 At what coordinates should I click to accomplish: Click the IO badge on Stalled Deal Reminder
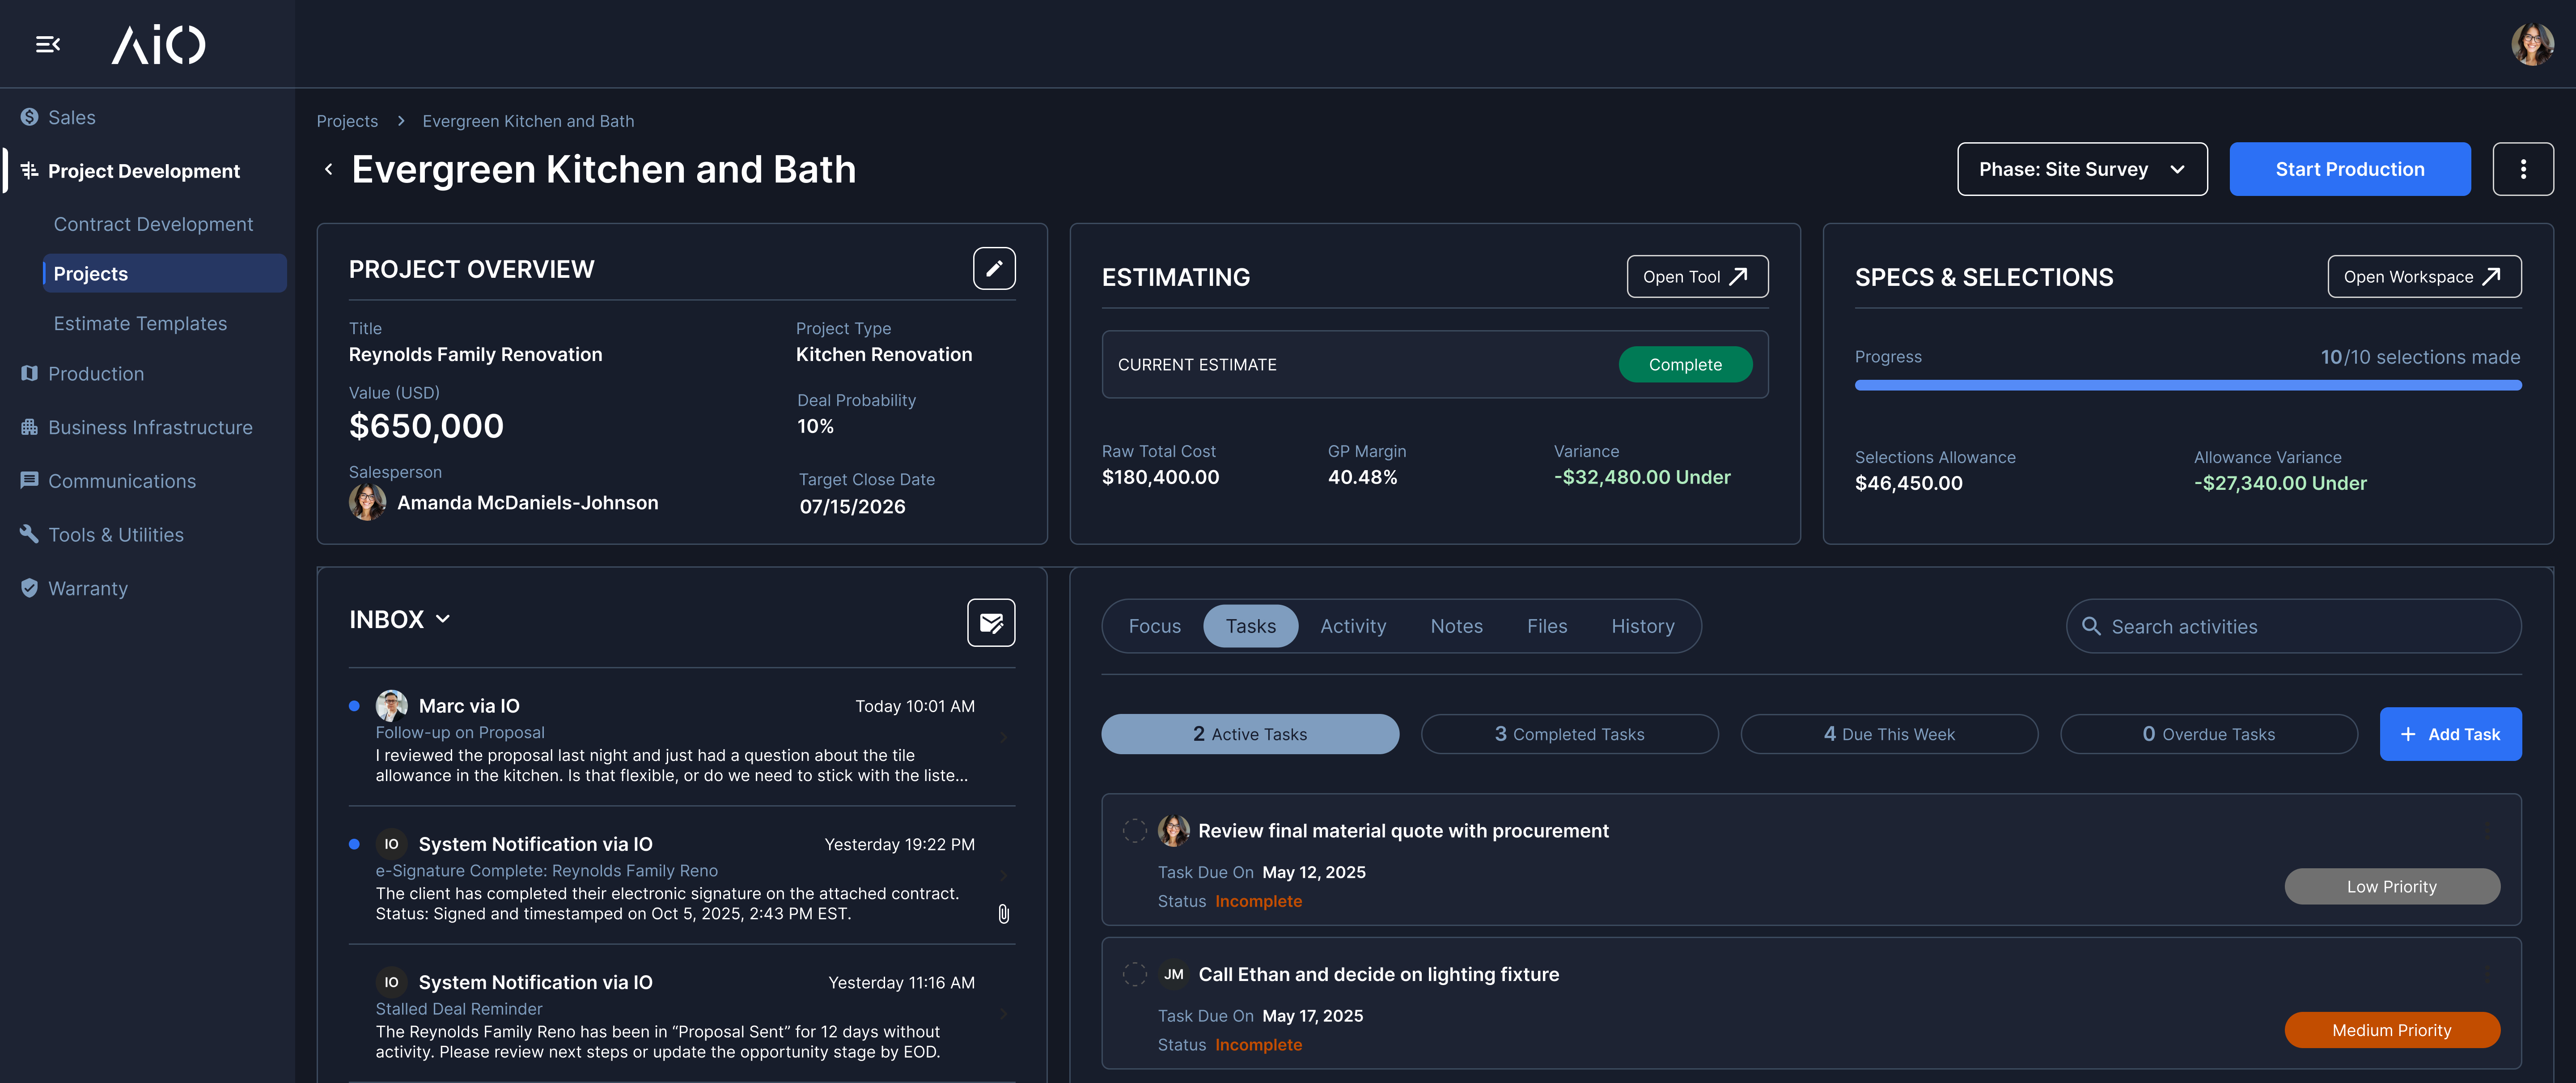pos(391,982)
